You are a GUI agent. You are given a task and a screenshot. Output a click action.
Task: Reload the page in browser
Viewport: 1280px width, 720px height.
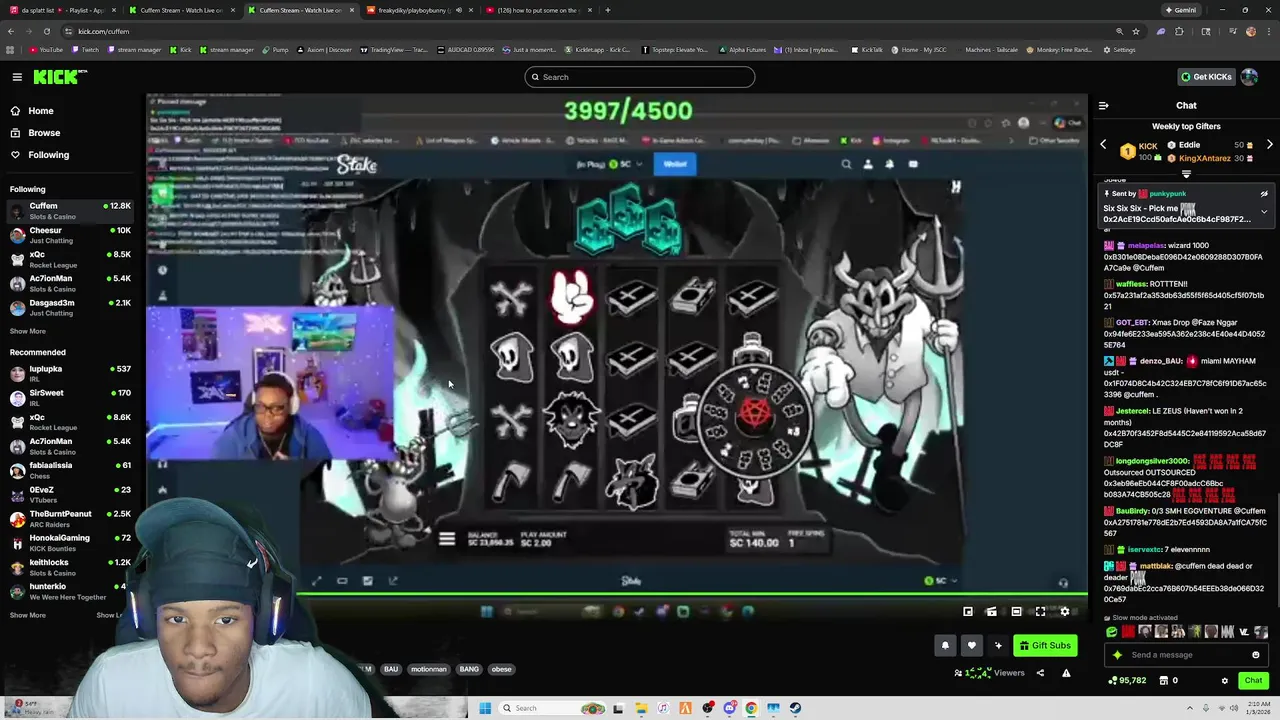pos(46,31)
